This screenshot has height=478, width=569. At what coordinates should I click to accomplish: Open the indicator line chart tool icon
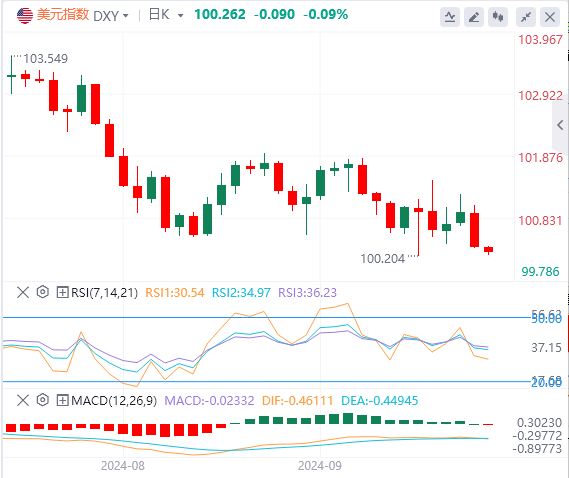click(x=450, y=17)
